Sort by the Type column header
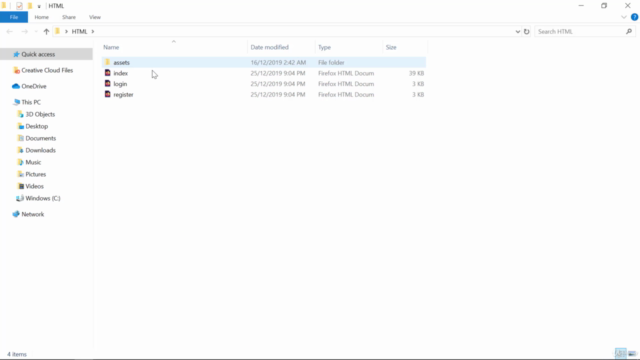 coord(324,47)
